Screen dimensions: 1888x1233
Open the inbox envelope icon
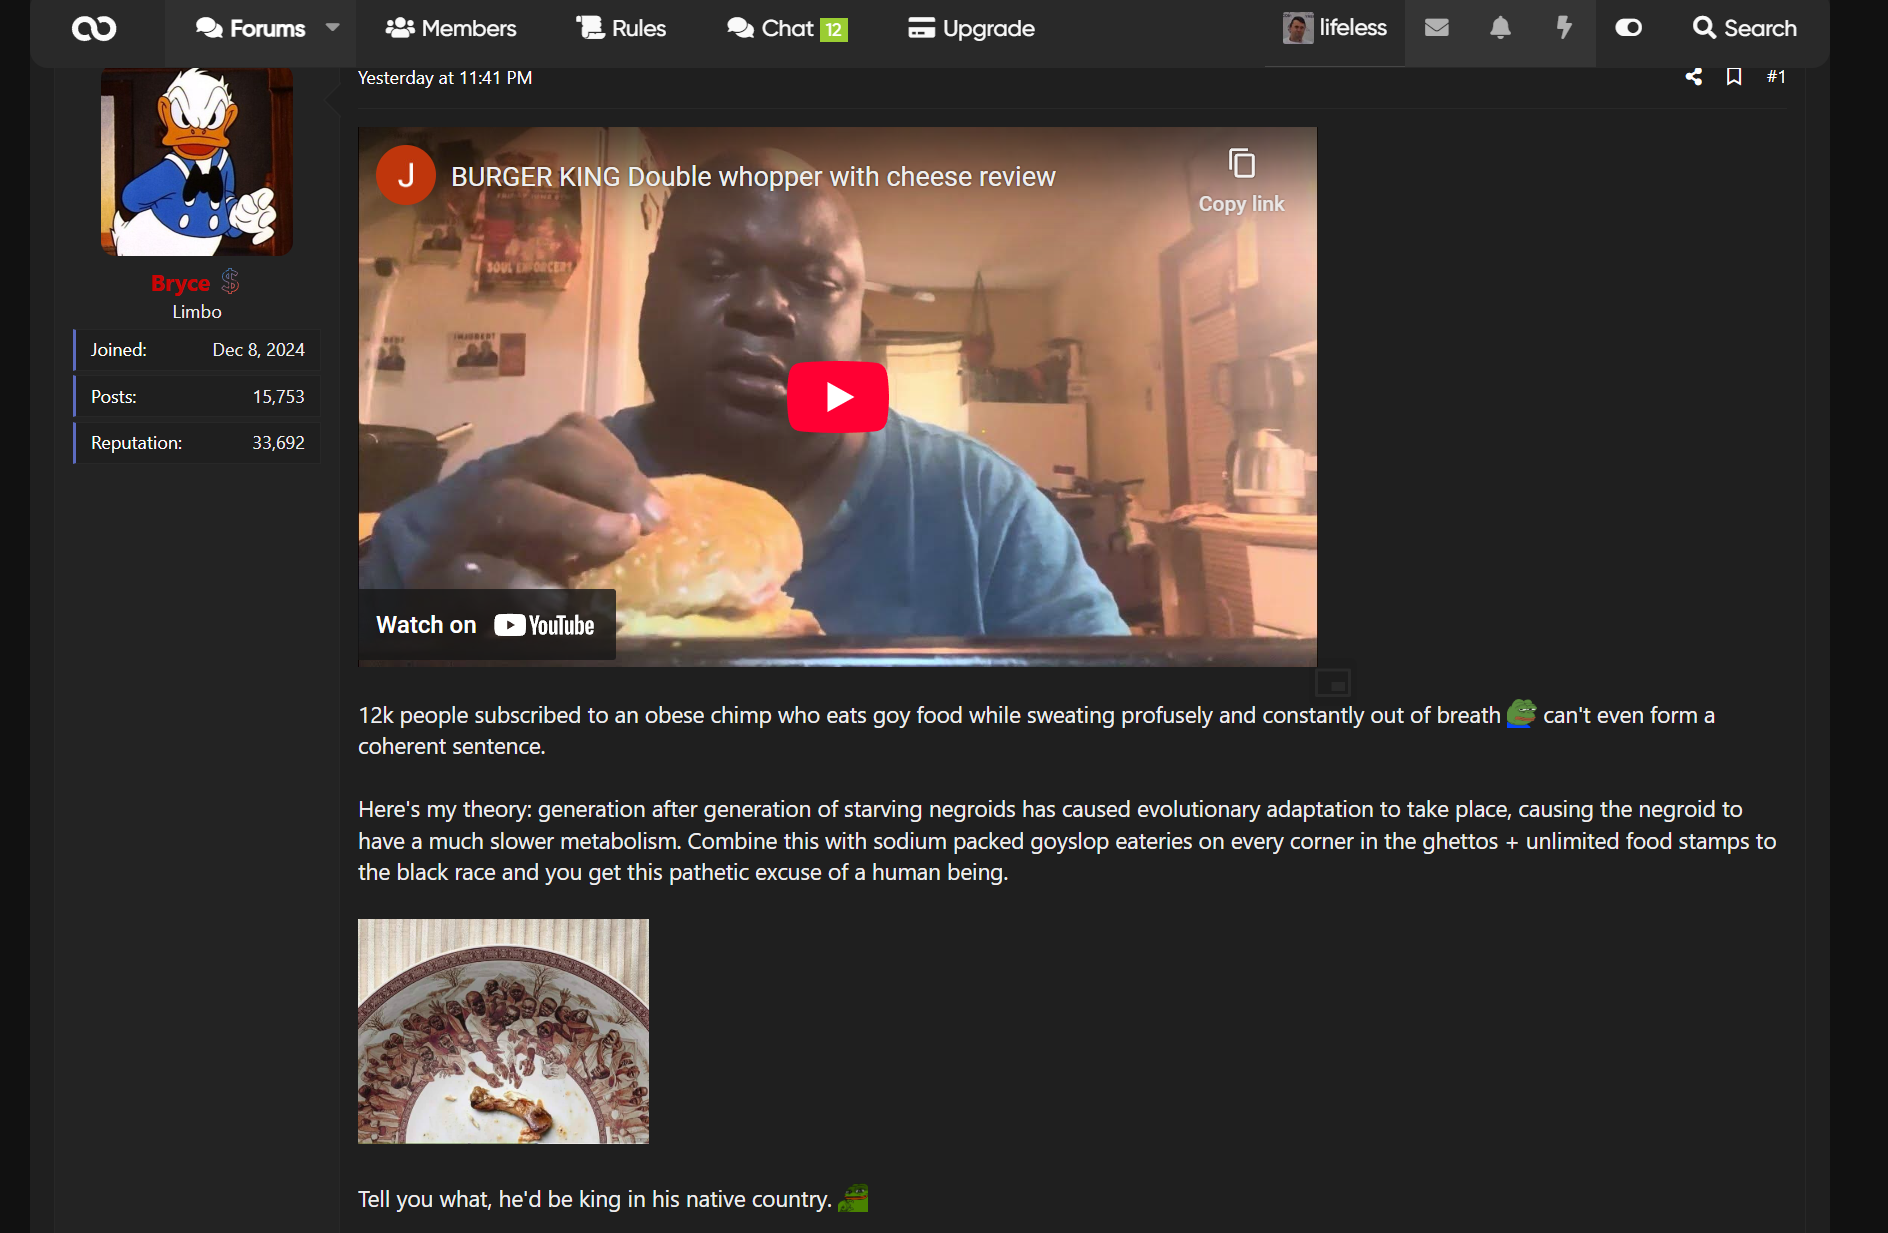(1437, 28)
